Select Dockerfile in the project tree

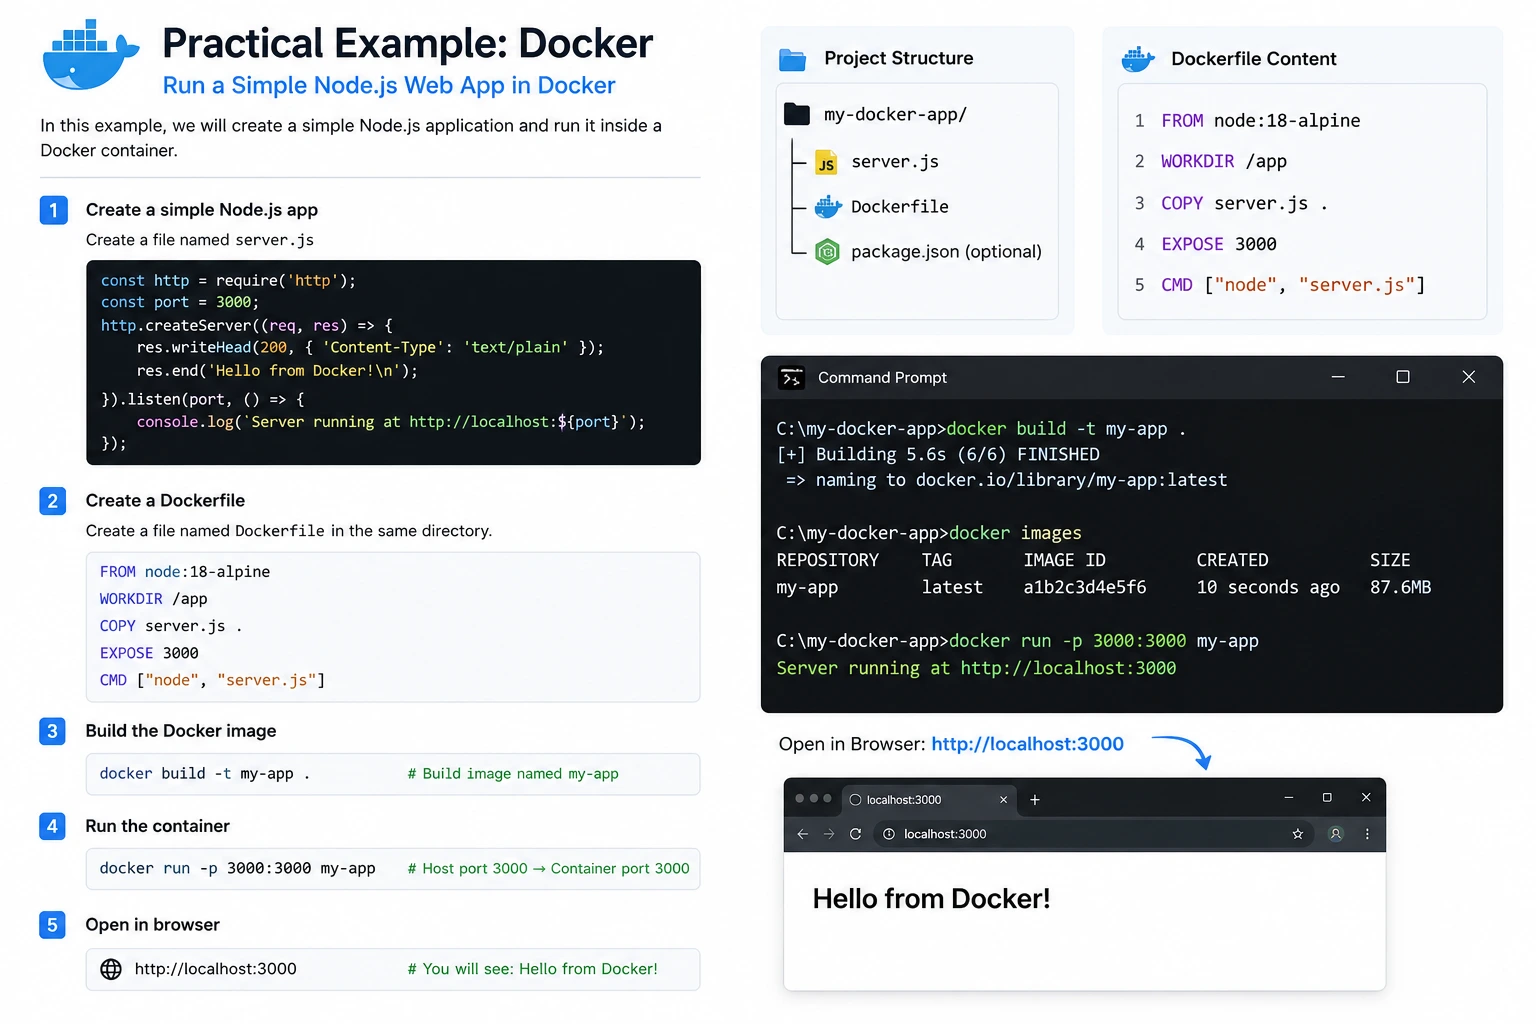(900, 207)
